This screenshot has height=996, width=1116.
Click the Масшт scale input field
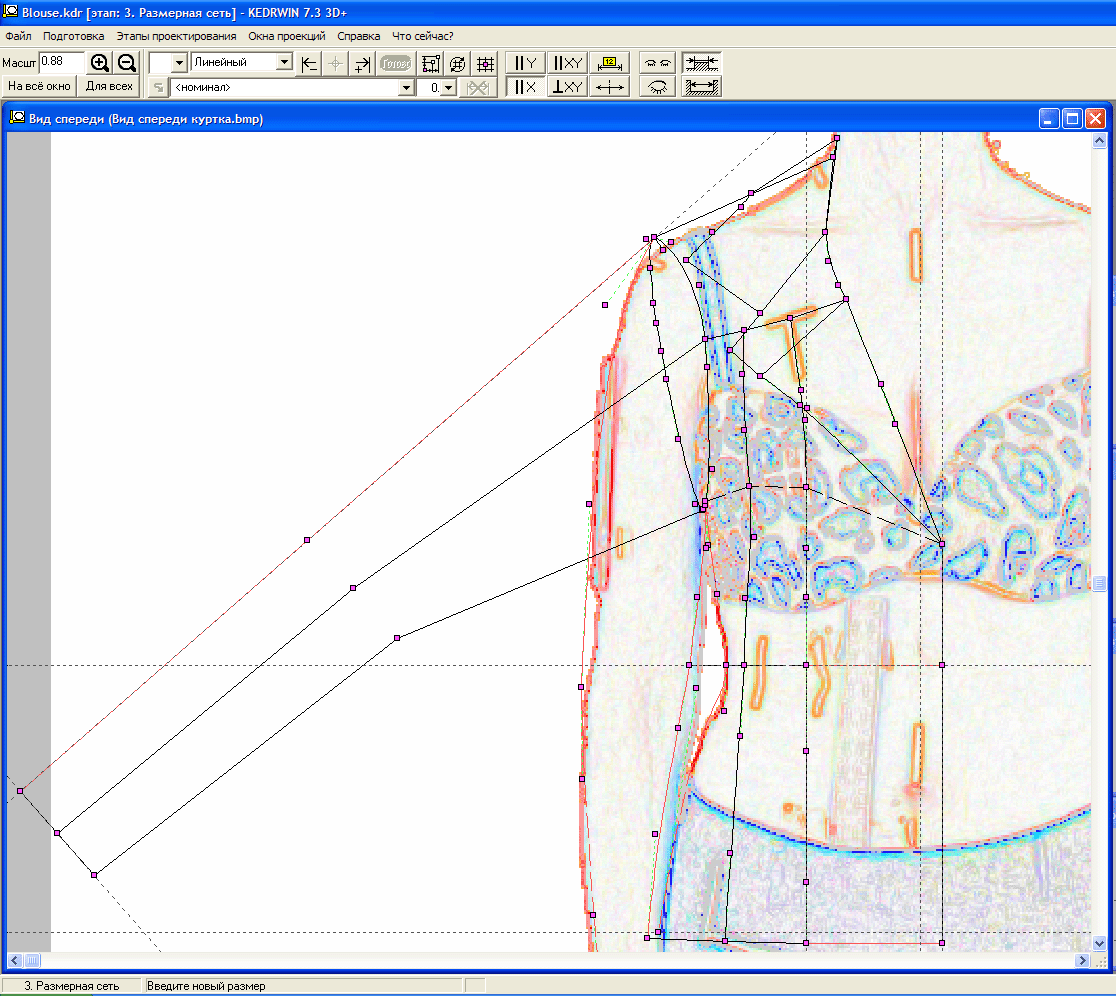(x=61, y=62)
